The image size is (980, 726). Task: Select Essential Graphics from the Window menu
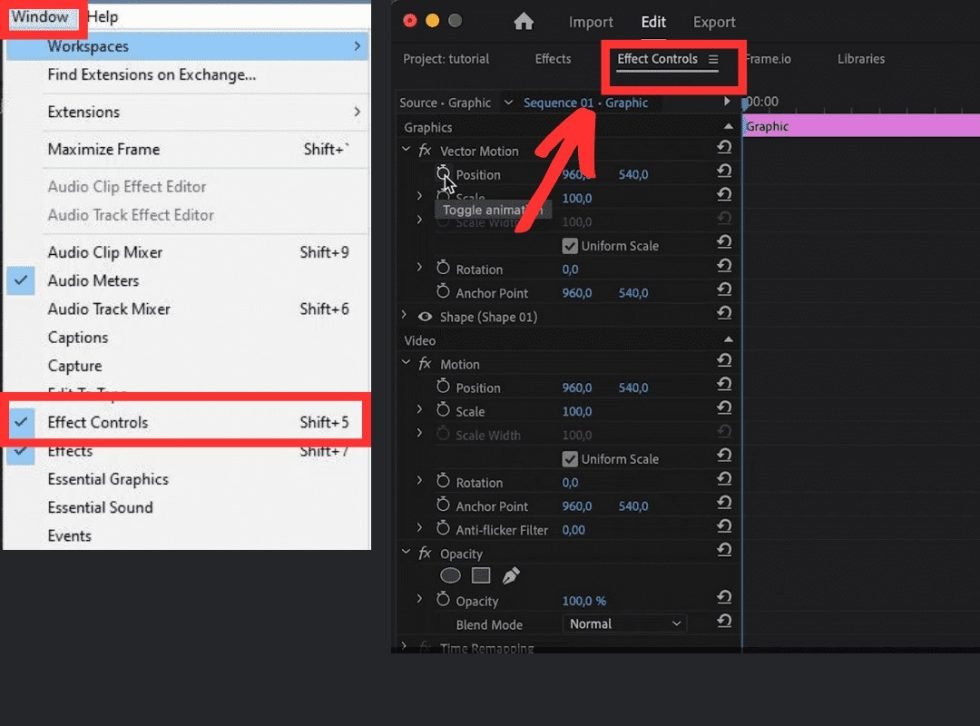tap(108, 479)
